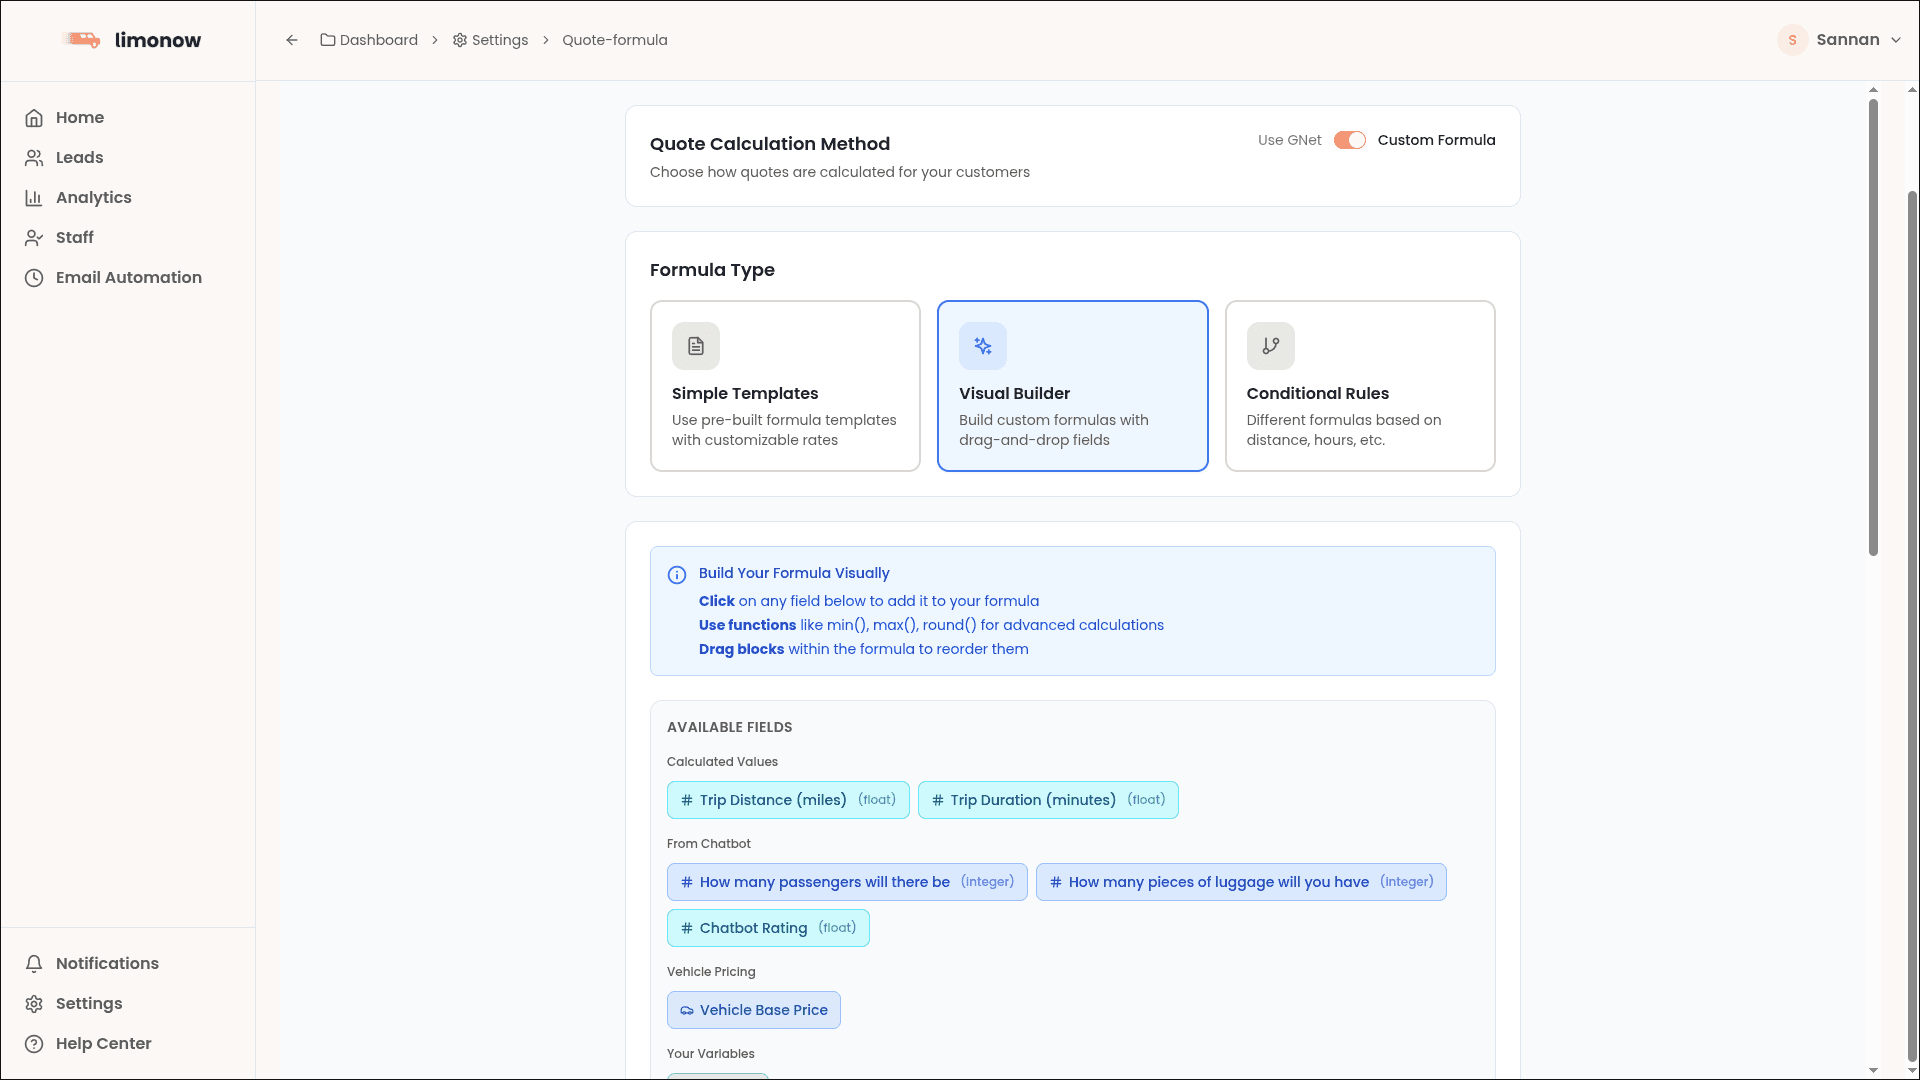Open Help Center from the sidebar
The height and width of the screenshot is (1080, 1920).
103,1043
